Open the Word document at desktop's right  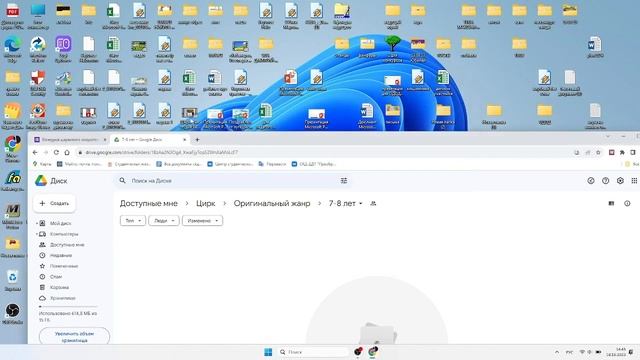pos(595,47)
